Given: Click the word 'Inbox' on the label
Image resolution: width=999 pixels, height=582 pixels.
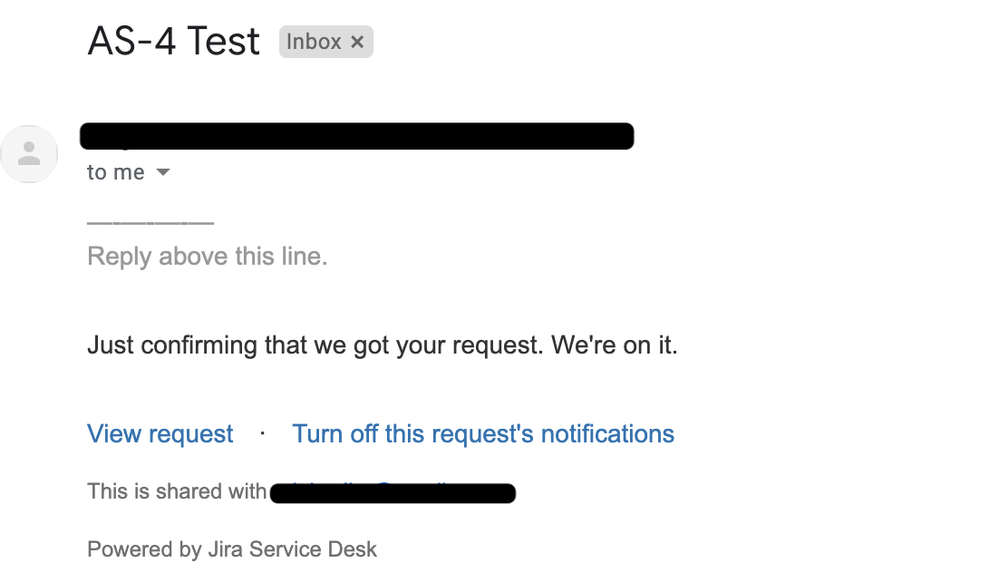Looking at the screenshot, I should pyautogui.click(x=311, y=42).
